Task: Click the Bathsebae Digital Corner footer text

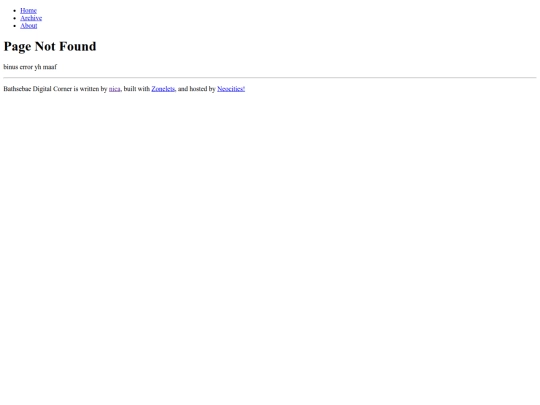Action: tap(38, 89)
